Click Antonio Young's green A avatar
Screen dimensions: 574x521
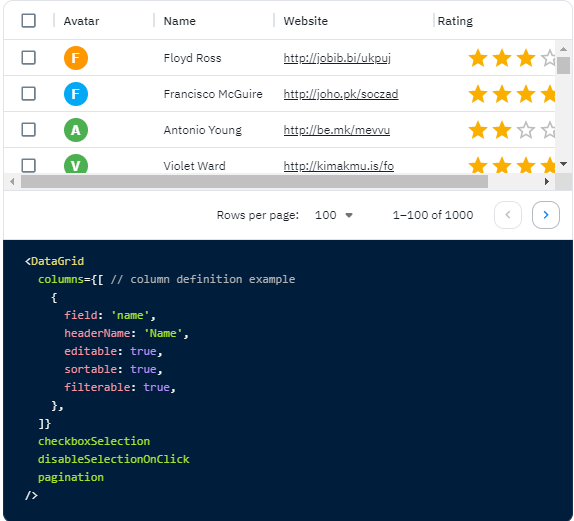click(76, 130)
